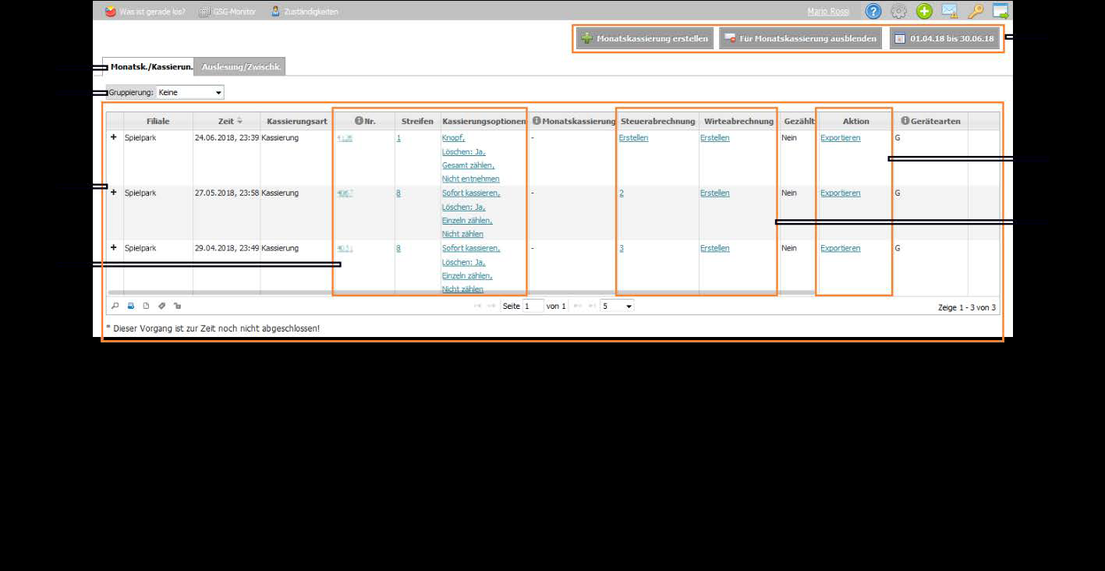Image resolution: width=1105 pixels, height=571 pixels.
Task: Click Einzeln zählen in 27.05.2018 row
Action: click(x=467, y=221)
